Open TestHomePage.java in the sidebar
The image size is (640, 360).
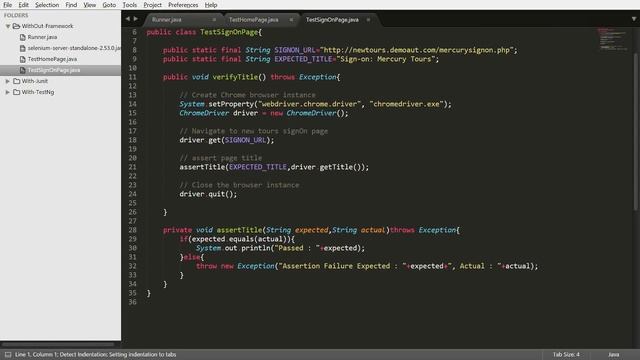coord(52,59)
